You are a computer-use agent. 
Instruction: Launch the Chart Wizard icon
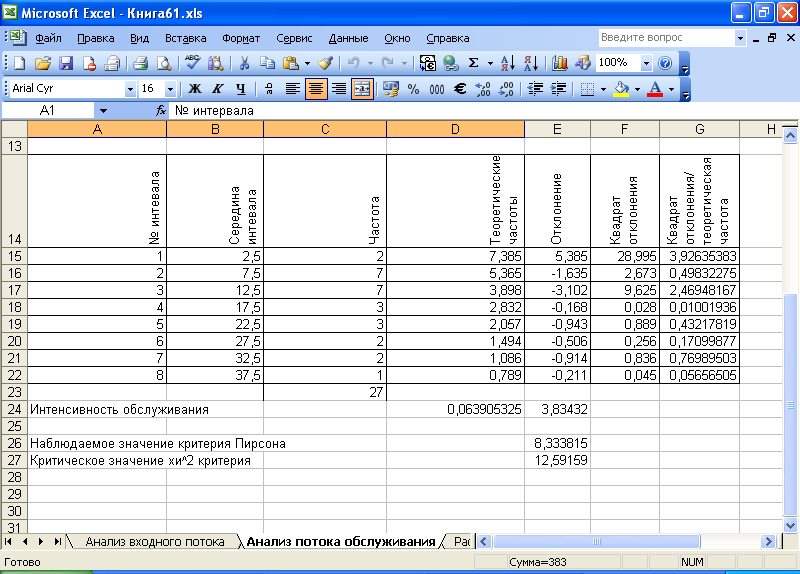point(560,63)
